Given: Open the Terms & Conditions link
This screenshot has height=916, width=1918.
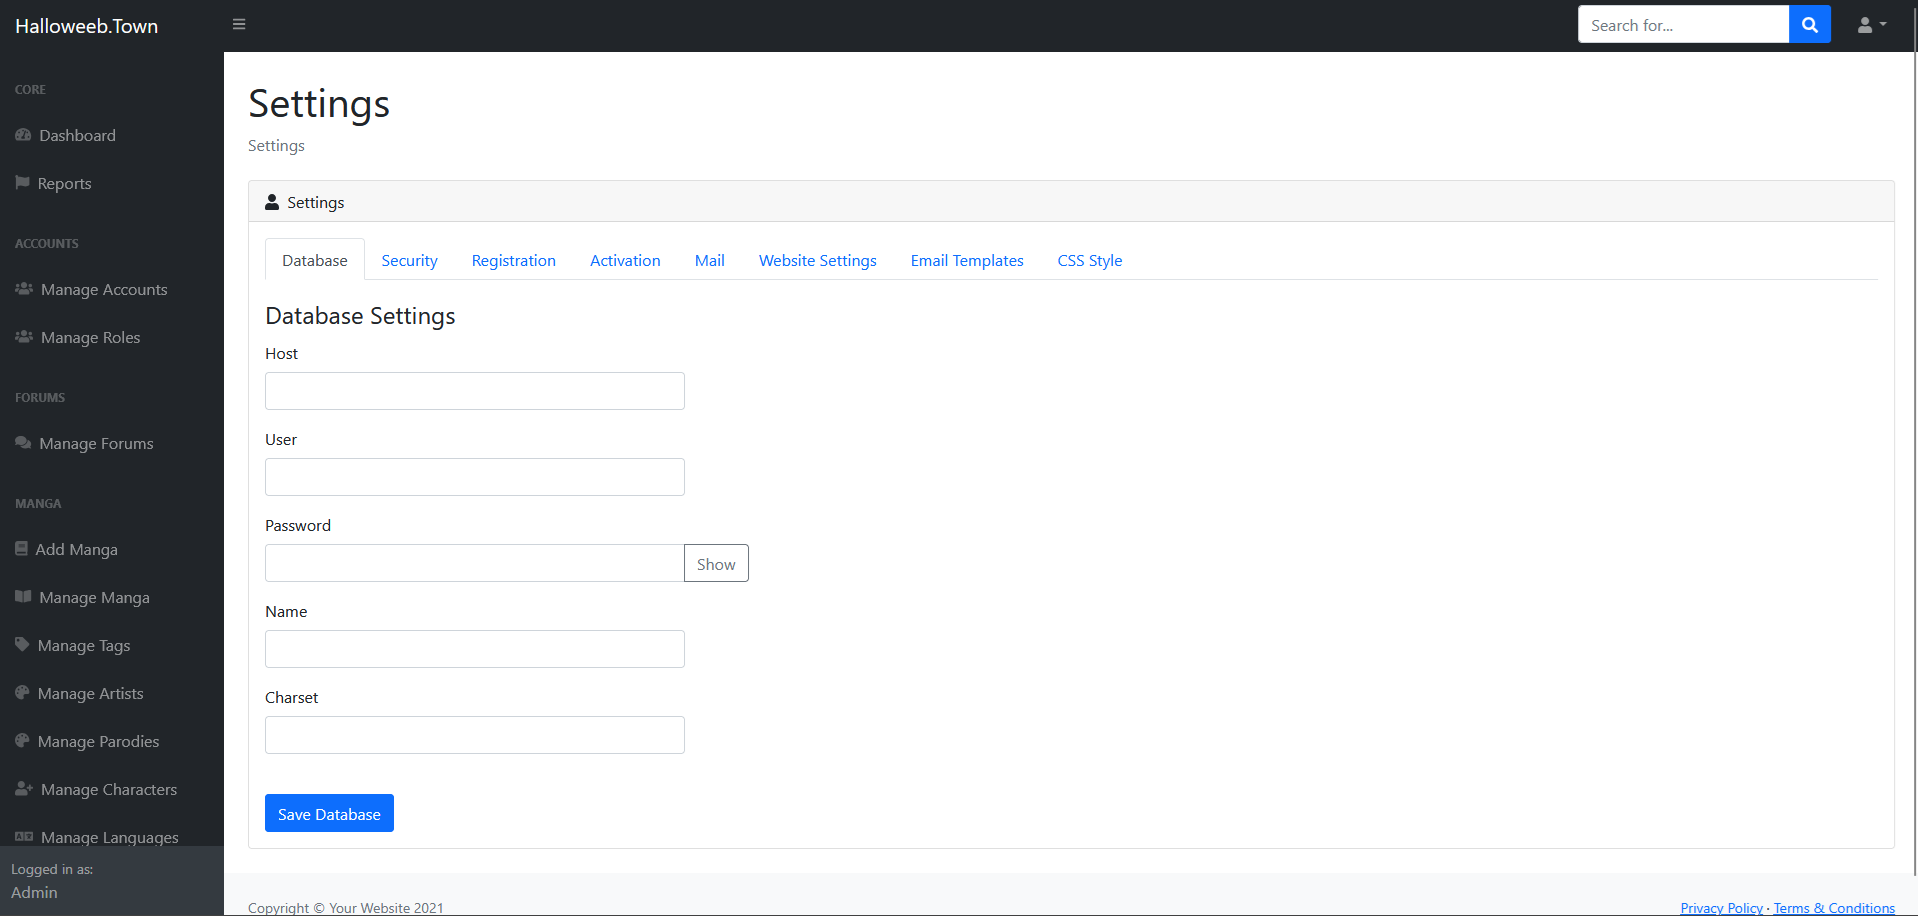Looking at the screenshot, I should (1834, 908).
